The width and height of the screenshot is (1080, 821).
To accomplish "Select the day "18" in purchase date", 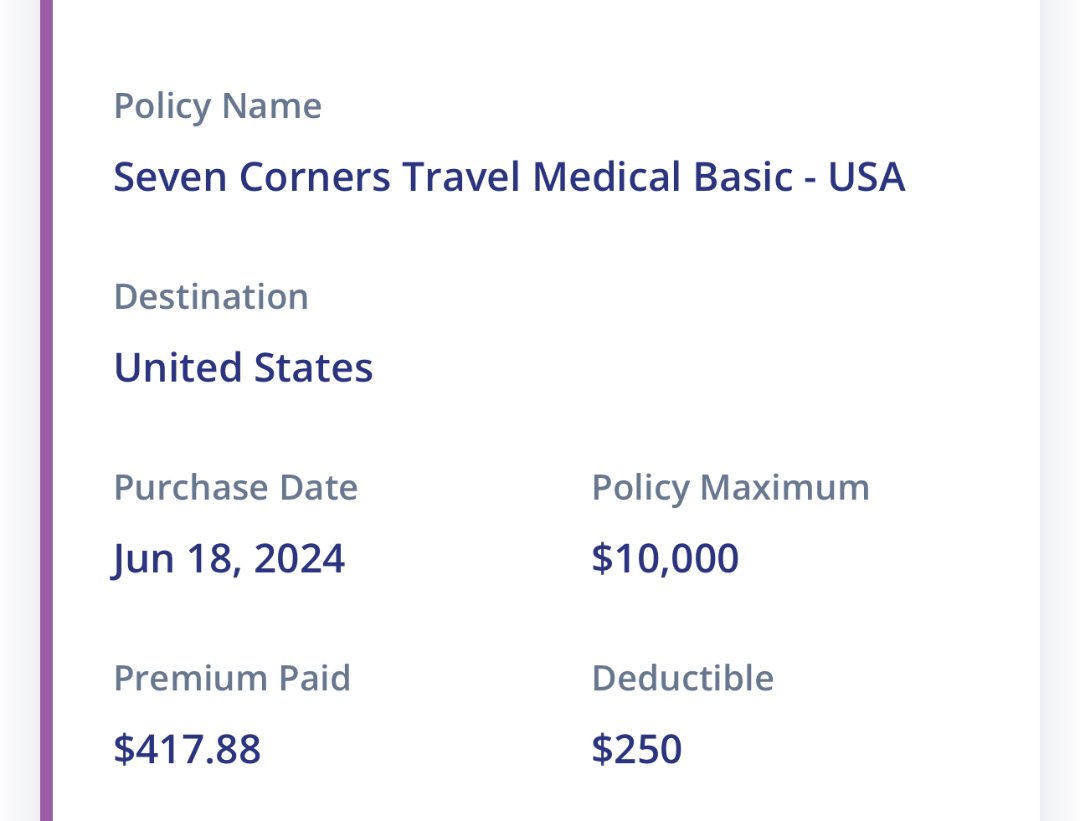I will click(x=206, y=558).
